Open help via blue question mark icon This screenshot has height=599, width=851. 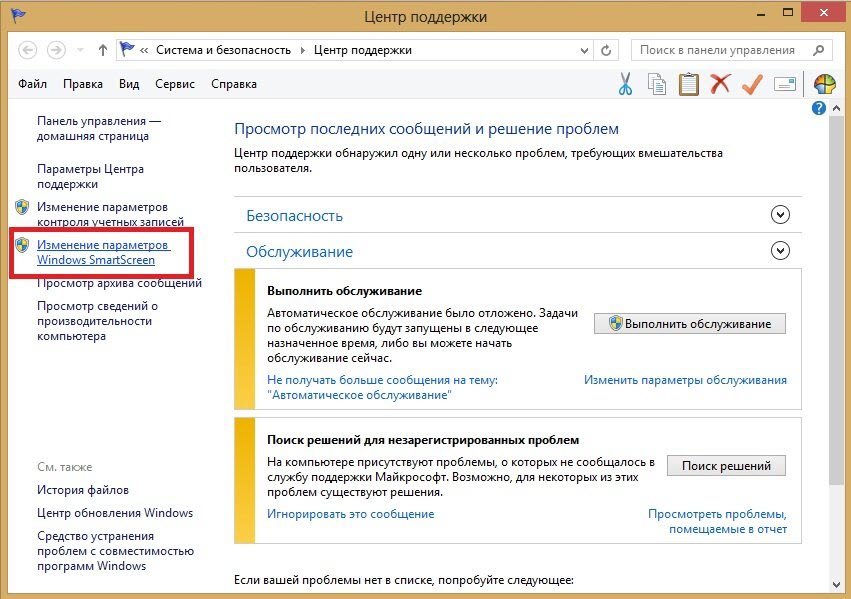pyautogui.click(x=819, y=108)
